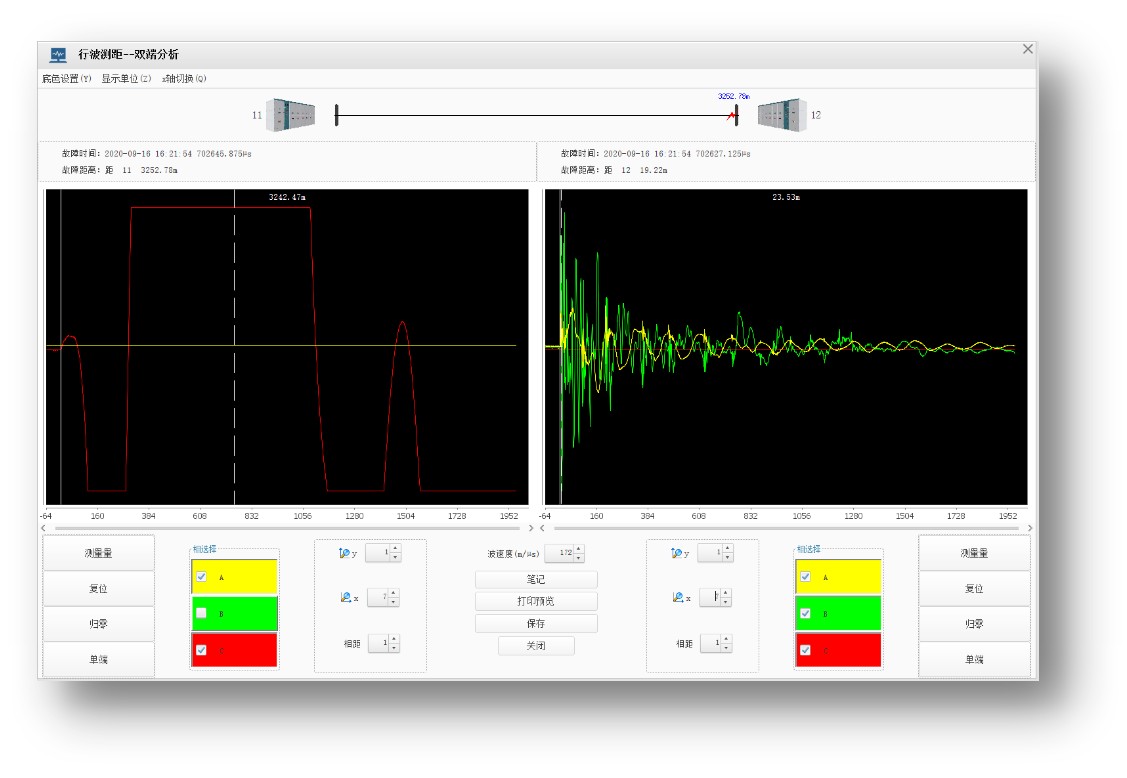Viewport: 1127px width, 778px height.
Task: Increase station 12 x zoom with up arrow
Action: pos(726,593)
